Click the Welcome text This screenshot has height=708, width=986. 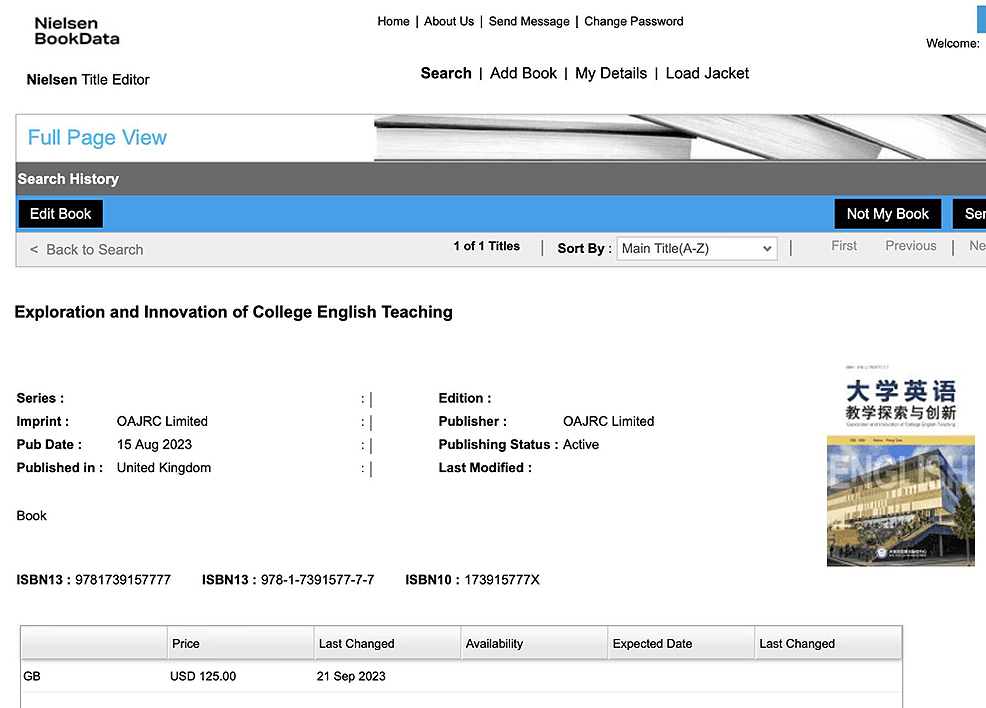pyautogui.click(x=953, y=43)
